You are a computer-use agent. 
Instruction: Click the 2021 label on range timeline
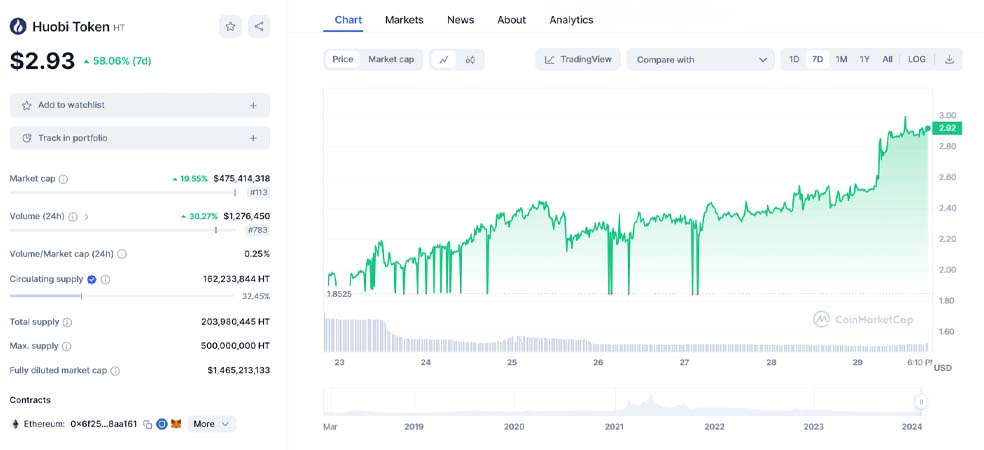point(614,427)
